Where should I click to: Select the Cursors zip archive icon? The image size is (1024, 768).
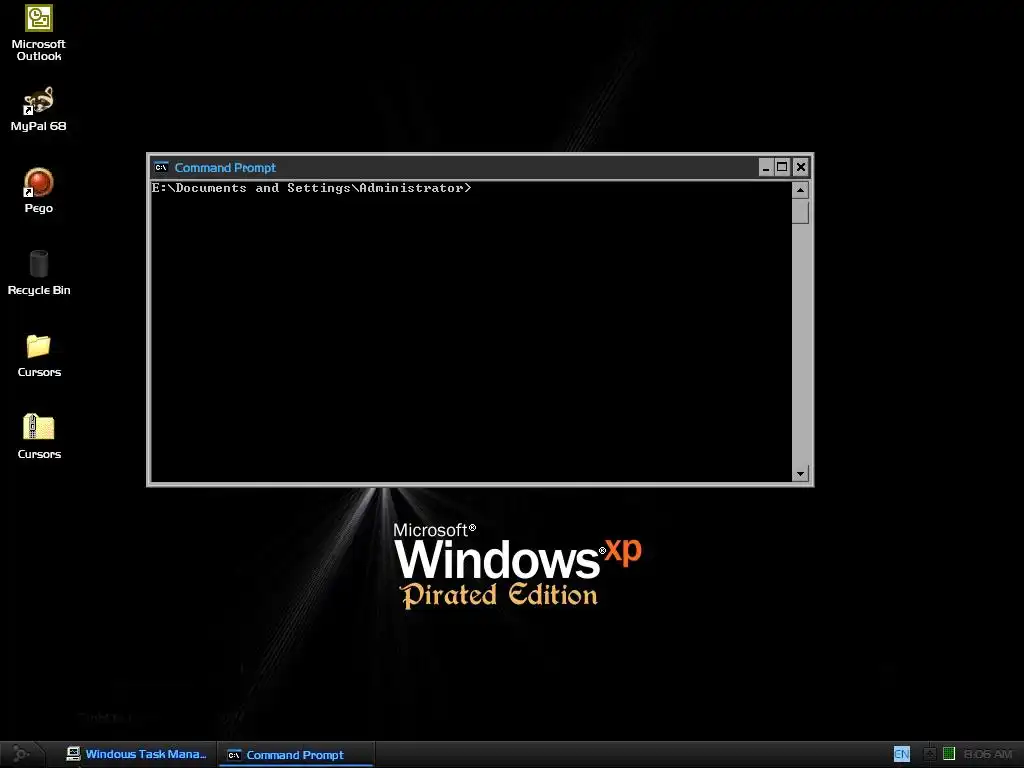(39, 437)
